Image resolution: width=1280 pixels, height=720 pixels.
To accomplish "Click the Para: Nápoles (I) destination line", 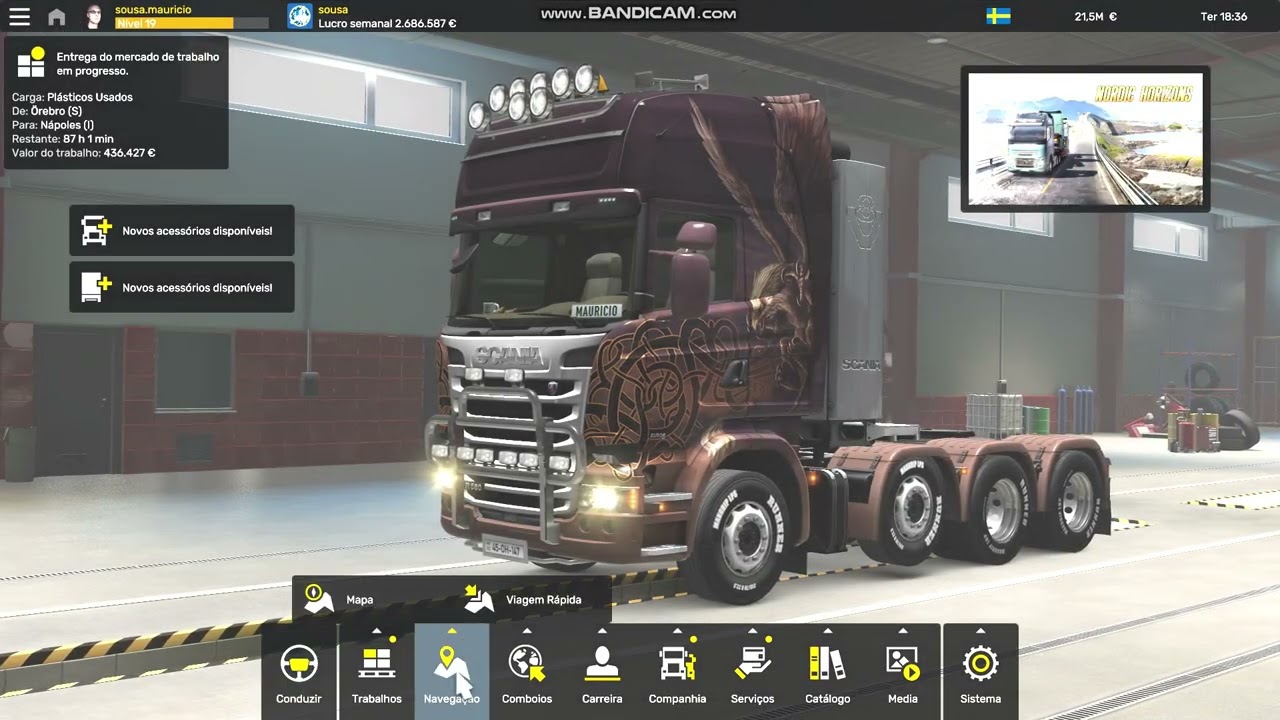I will 53,125.
